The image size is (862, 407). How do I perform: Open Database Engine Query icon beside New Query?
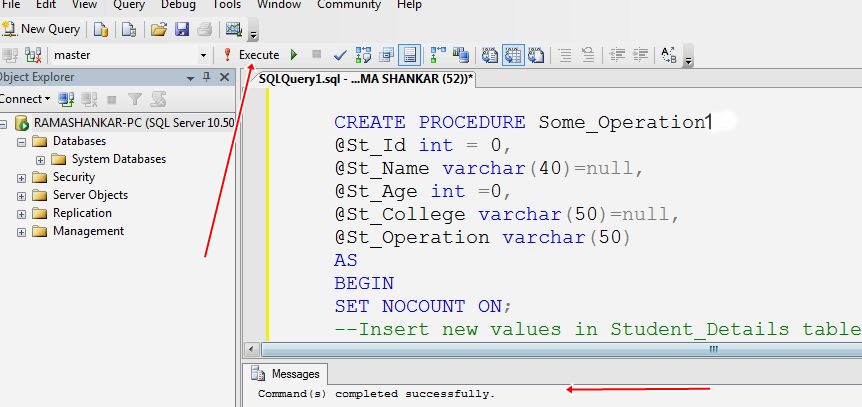click(x=101, y=29)
